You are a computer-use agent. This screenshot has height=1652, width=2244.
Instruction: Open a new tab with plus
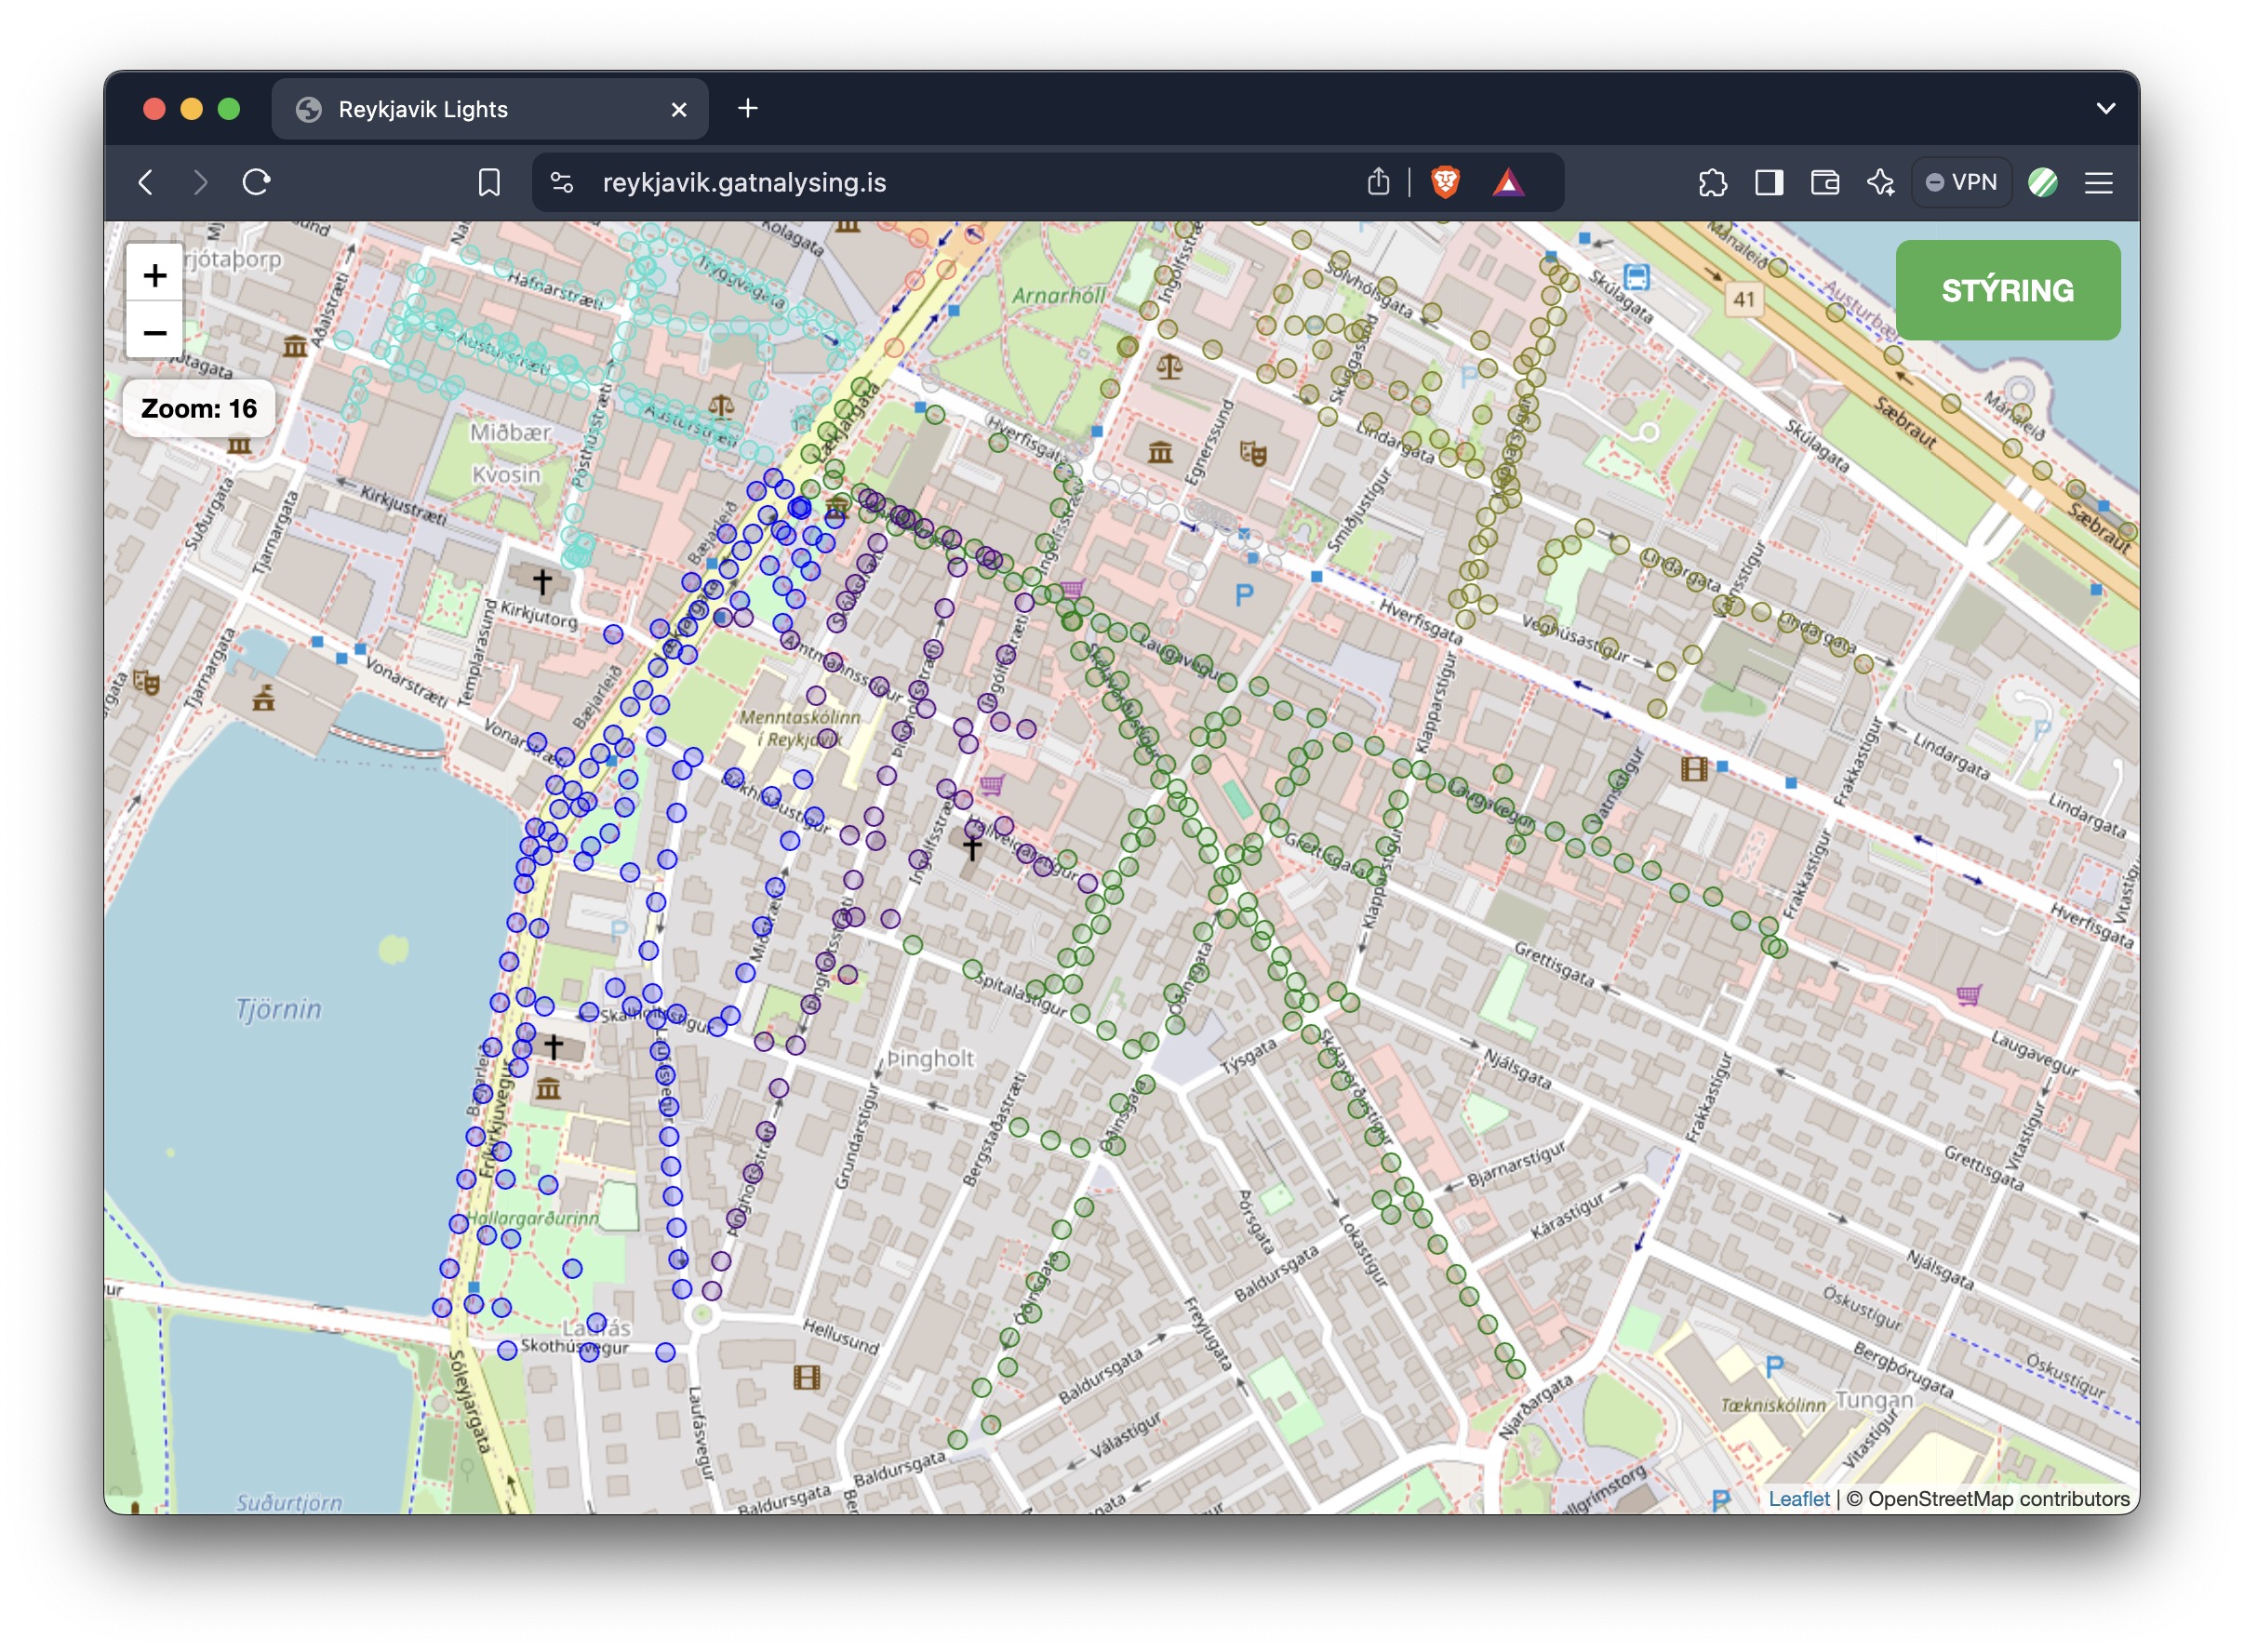point(747,108)
